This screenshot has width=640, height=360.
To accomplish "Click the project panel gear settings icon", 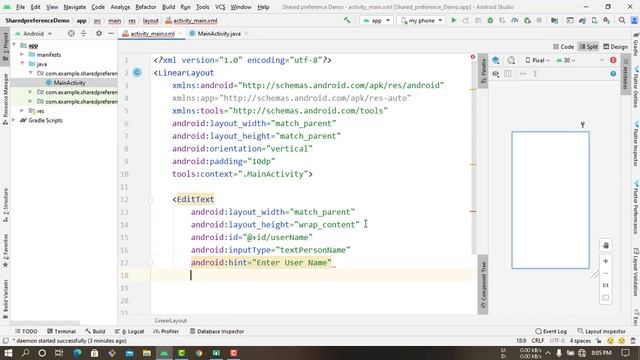I will click(x=99, y=33).
